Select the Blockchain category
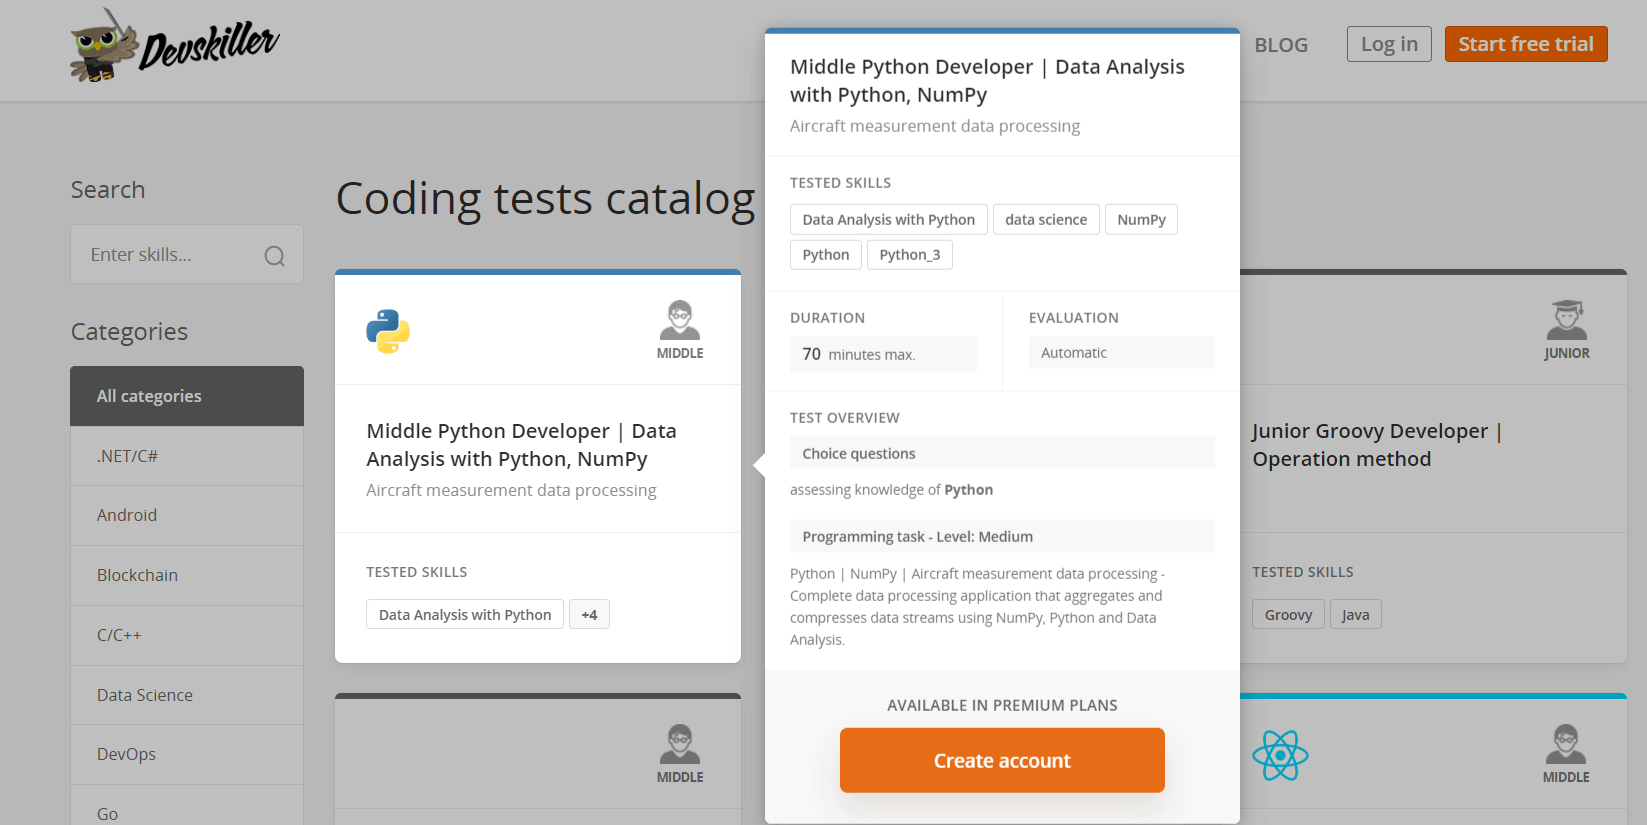Screen dimensions: 1647x825 187,575
